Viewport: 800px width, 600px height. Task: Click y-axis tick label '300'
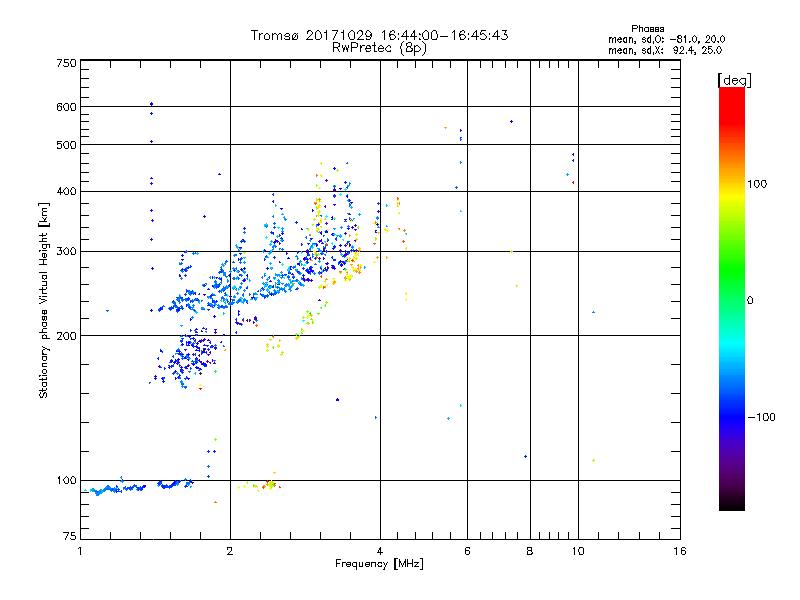66,252
